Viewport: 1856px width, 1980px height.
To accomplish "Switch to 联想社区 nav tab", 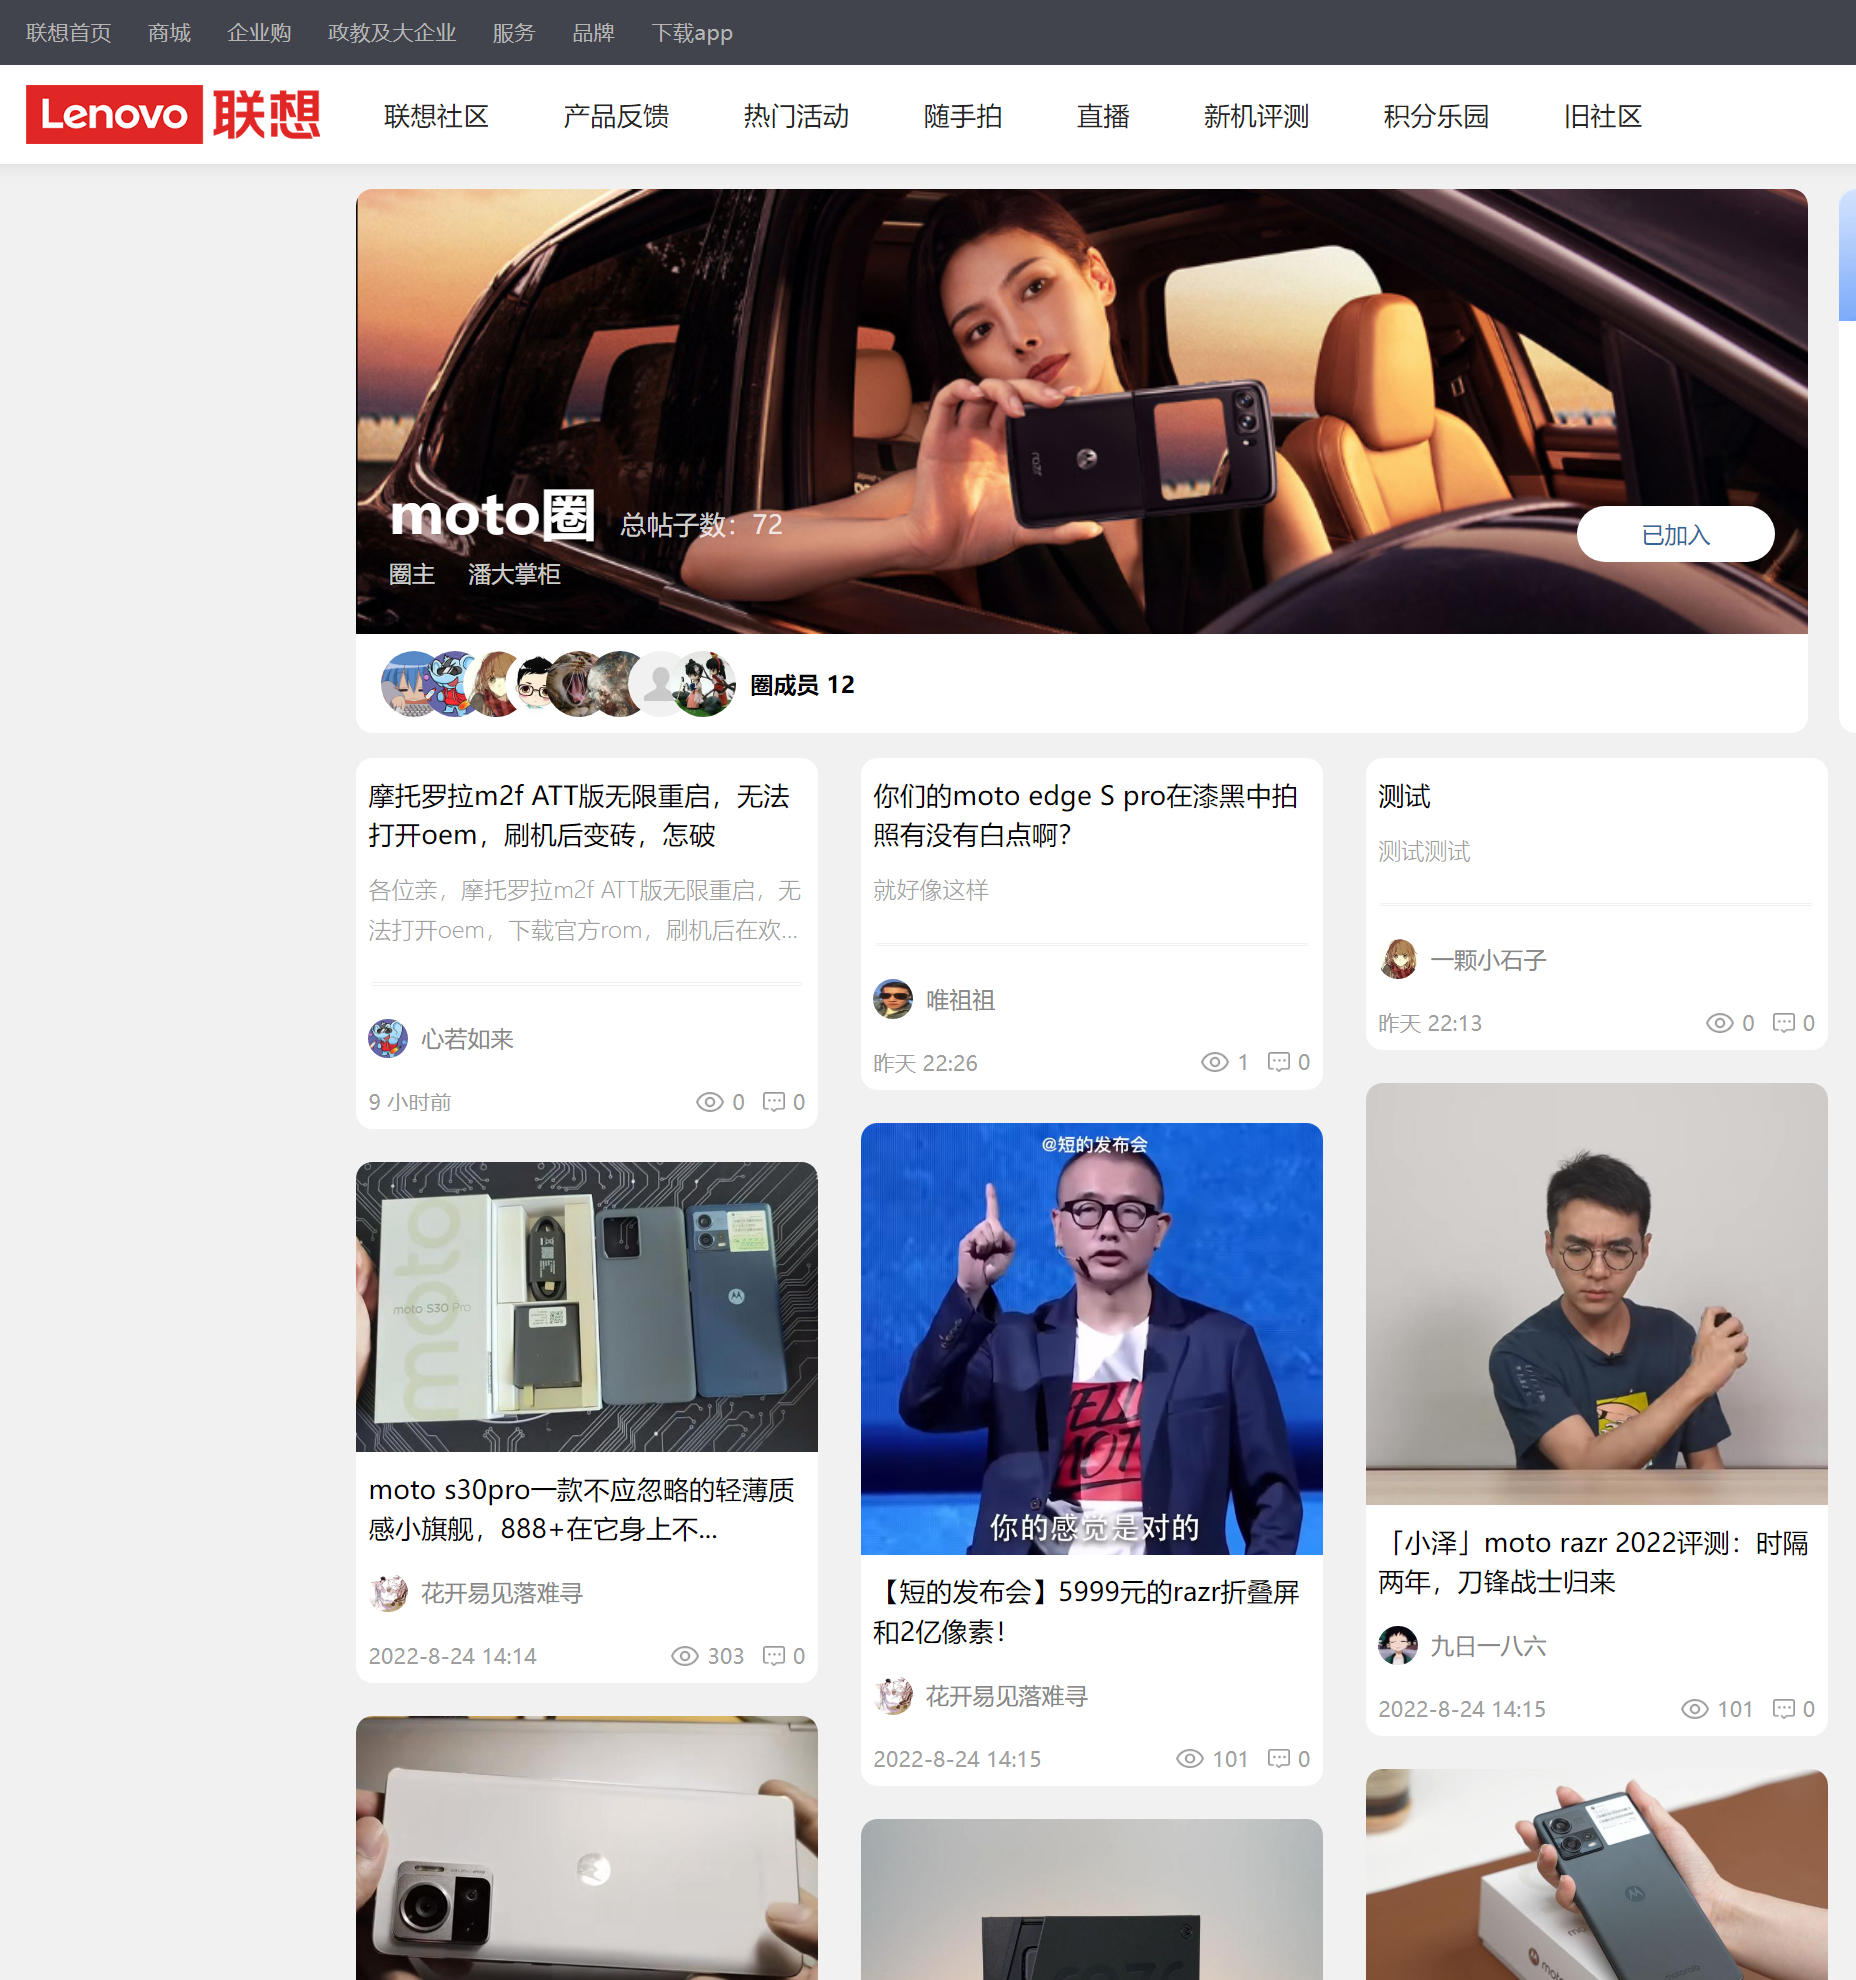I will [436, 116].
